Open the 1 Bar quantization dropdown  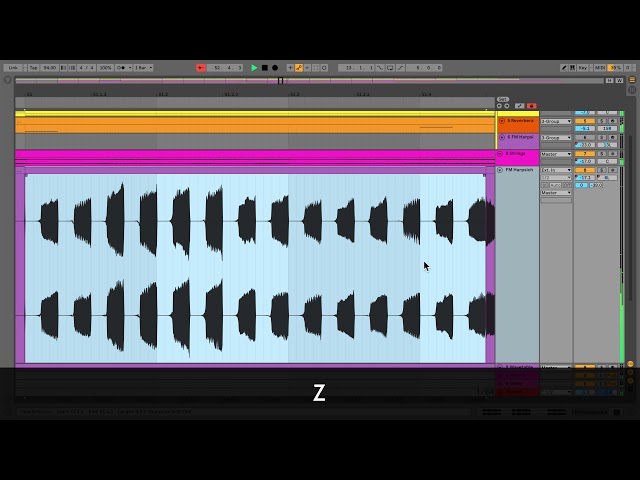(x=143, y=68)
